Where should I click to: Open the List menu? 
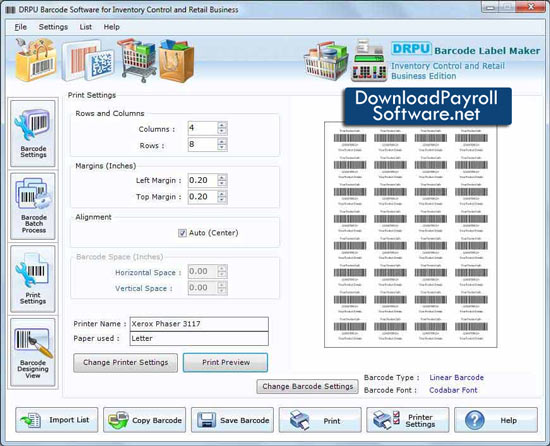click(86, 27)
